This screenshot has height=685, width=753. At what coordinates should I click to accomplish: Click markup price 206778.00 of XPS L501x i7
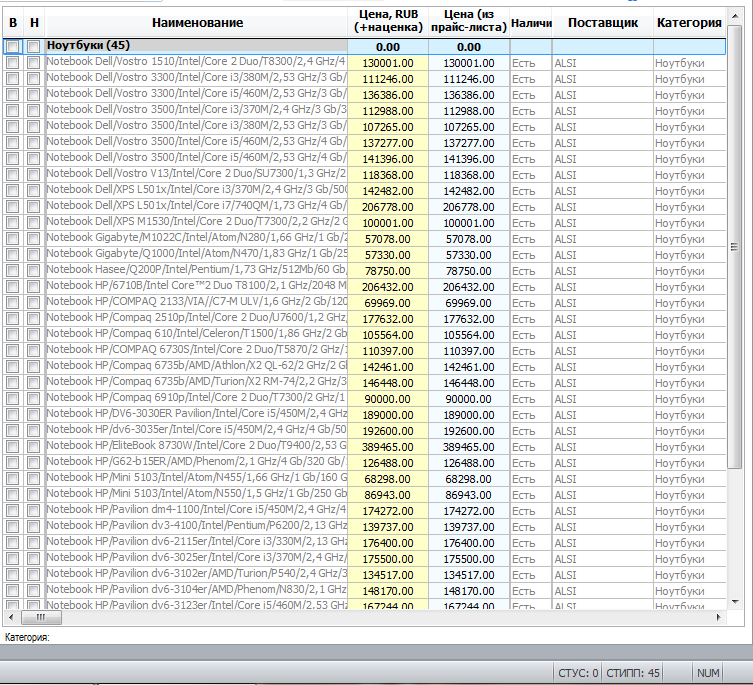(388, 207)
